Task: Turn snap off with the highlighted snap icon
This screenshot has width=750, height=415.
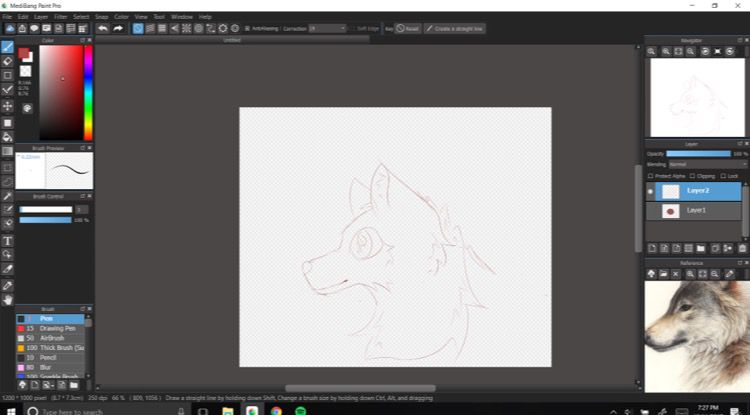Action: click(x=138, y=29)
